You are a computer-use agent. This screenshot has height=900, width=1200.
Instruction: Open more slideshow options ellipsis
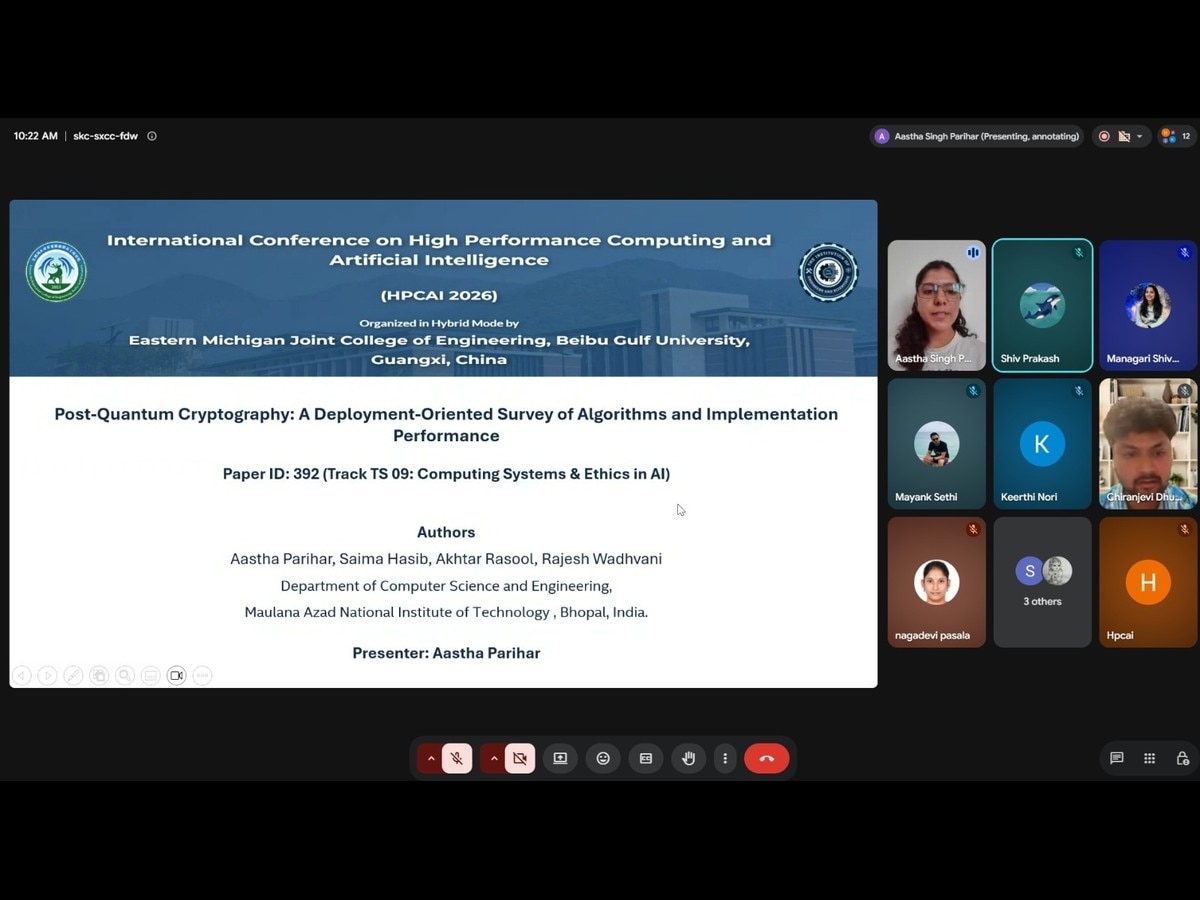pyautogui.click(x=202, y=676)
